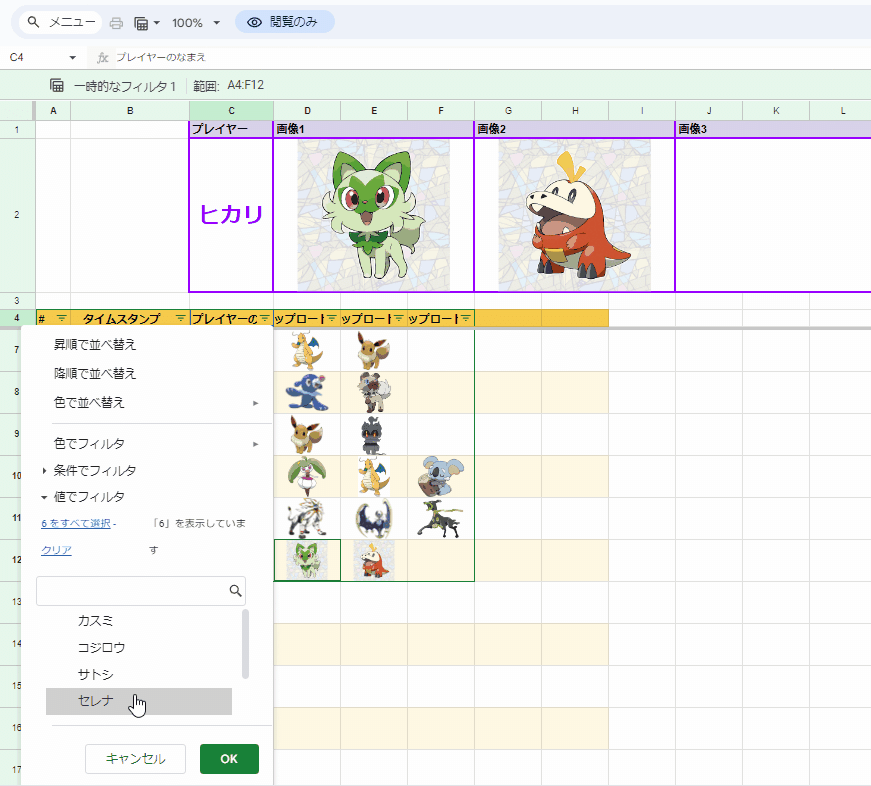This screenshot has width=871, height=786.
Task: Toggle the コジロウ value
Action: (x=139, y=647)
